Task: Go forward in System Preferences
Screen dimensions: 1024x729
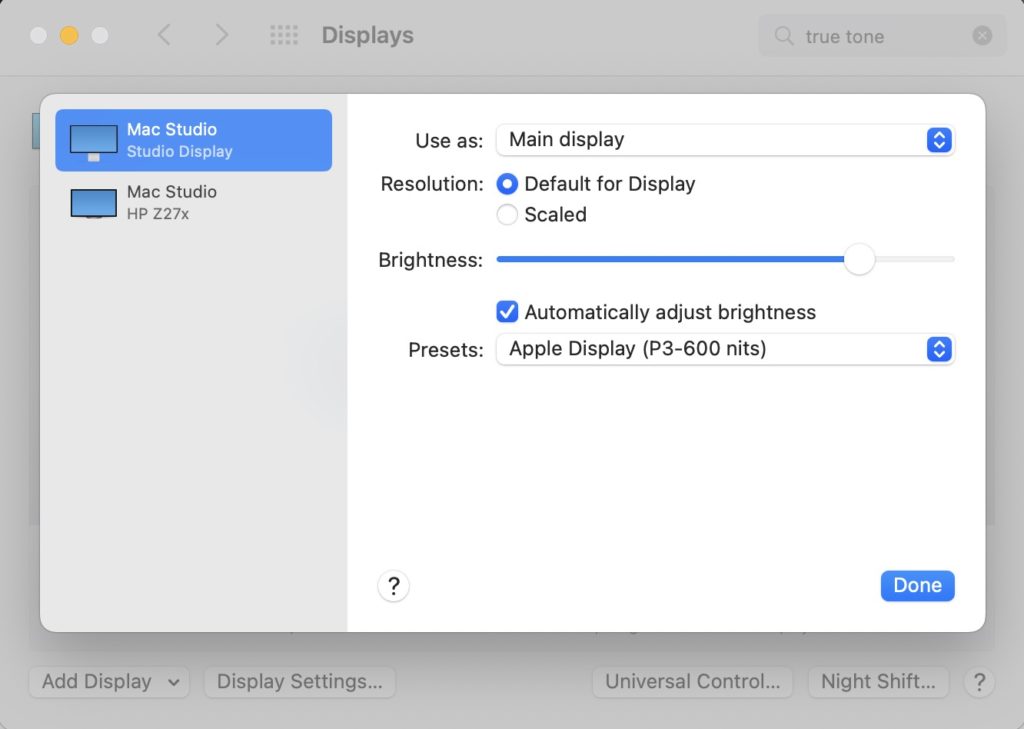Action: pos(221,35)
